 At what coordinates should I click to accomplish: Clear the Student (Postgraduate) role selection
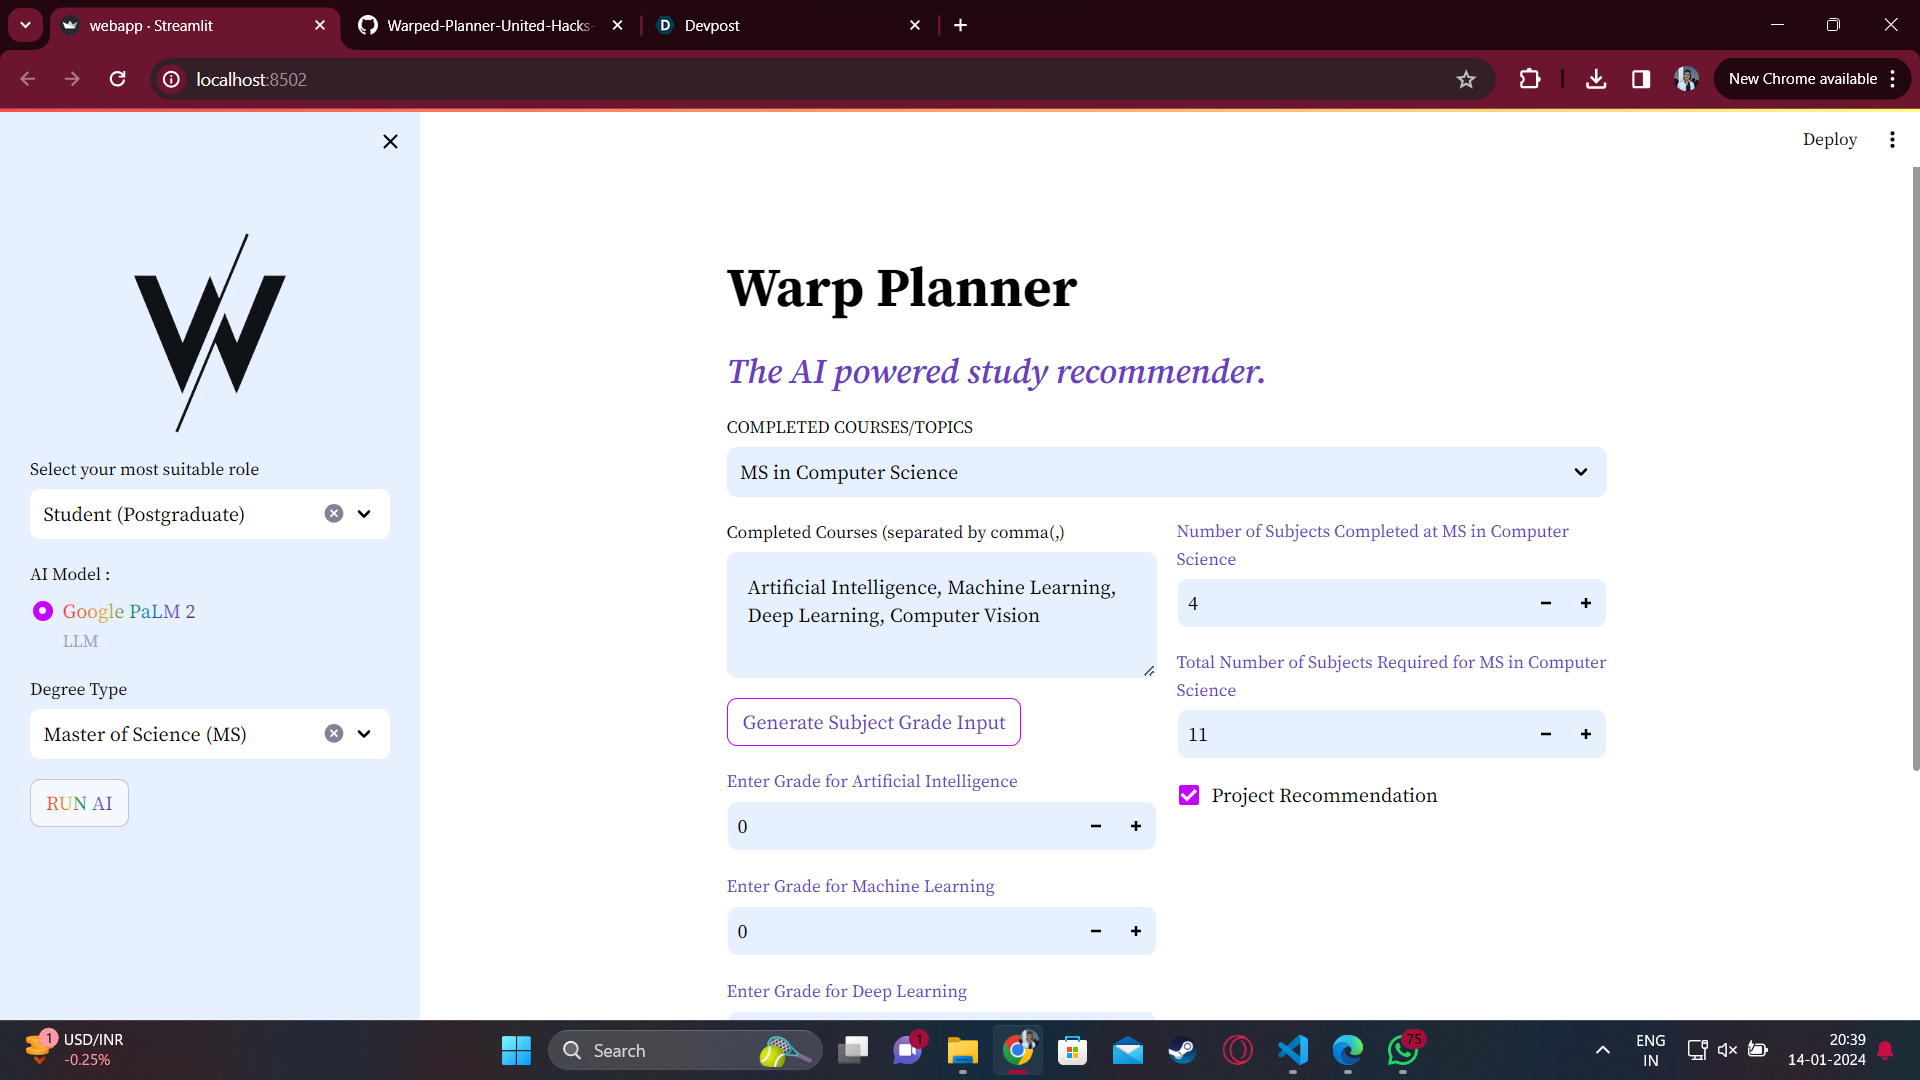pos(334,514)
